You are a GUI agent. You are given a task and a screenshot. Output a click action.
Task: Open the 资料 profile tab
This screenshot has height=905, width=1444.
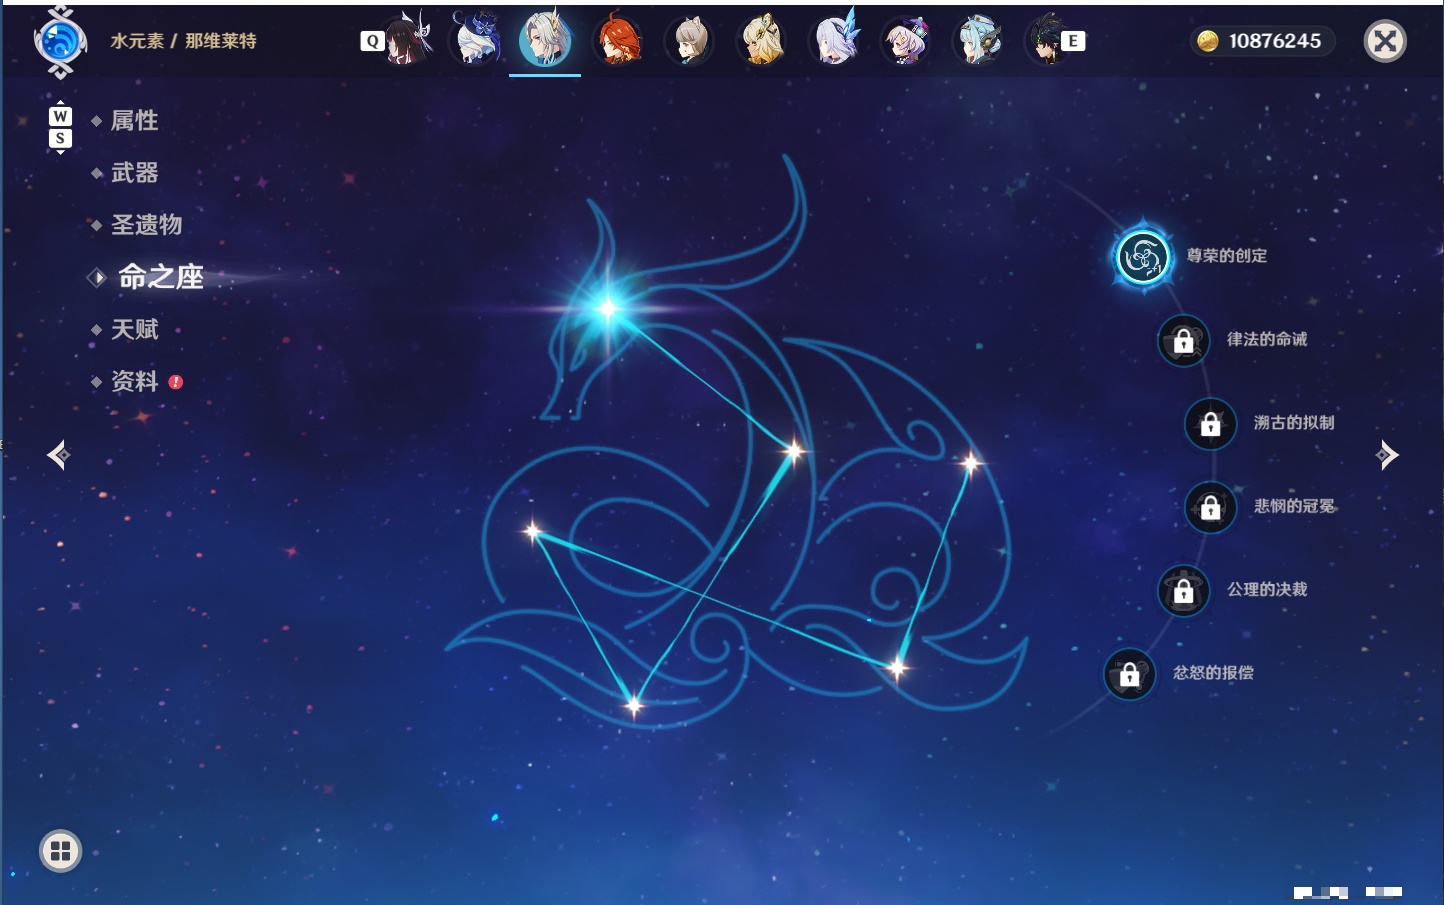[x=134, y=381]
